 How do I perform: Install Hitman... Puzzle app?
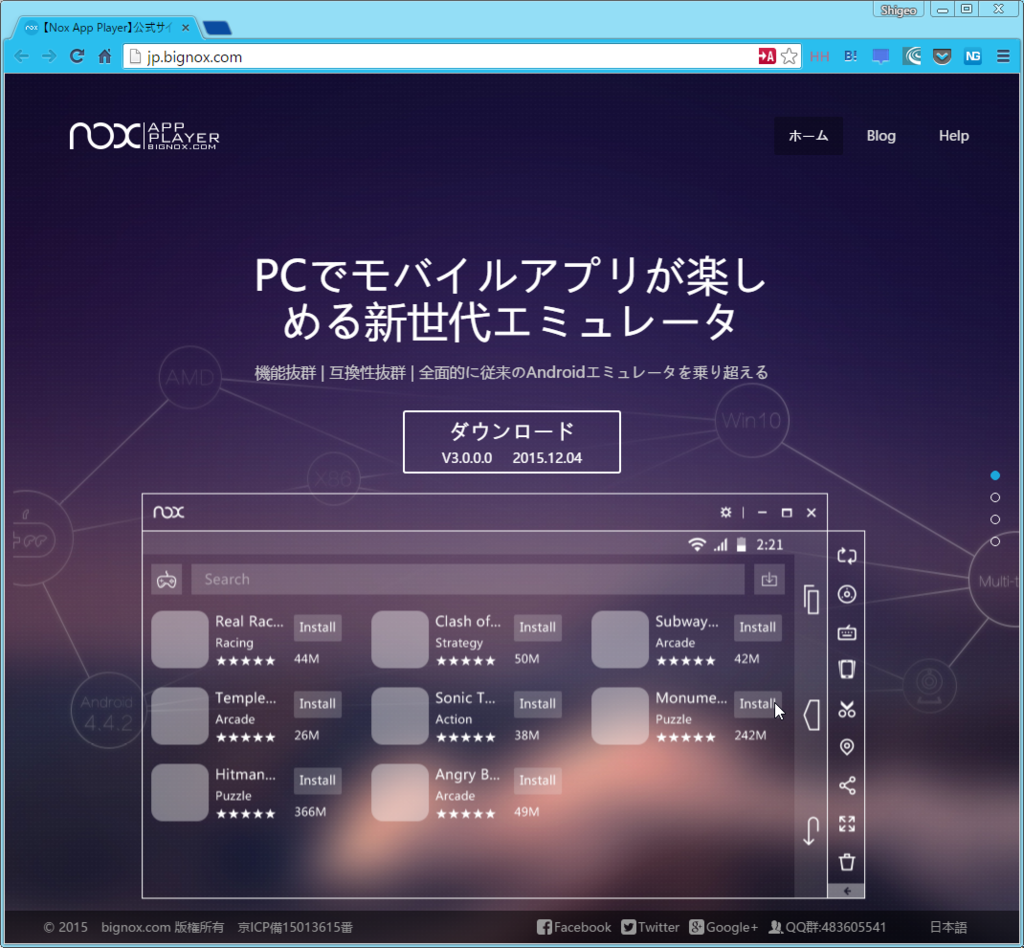[x=317, y=780]
